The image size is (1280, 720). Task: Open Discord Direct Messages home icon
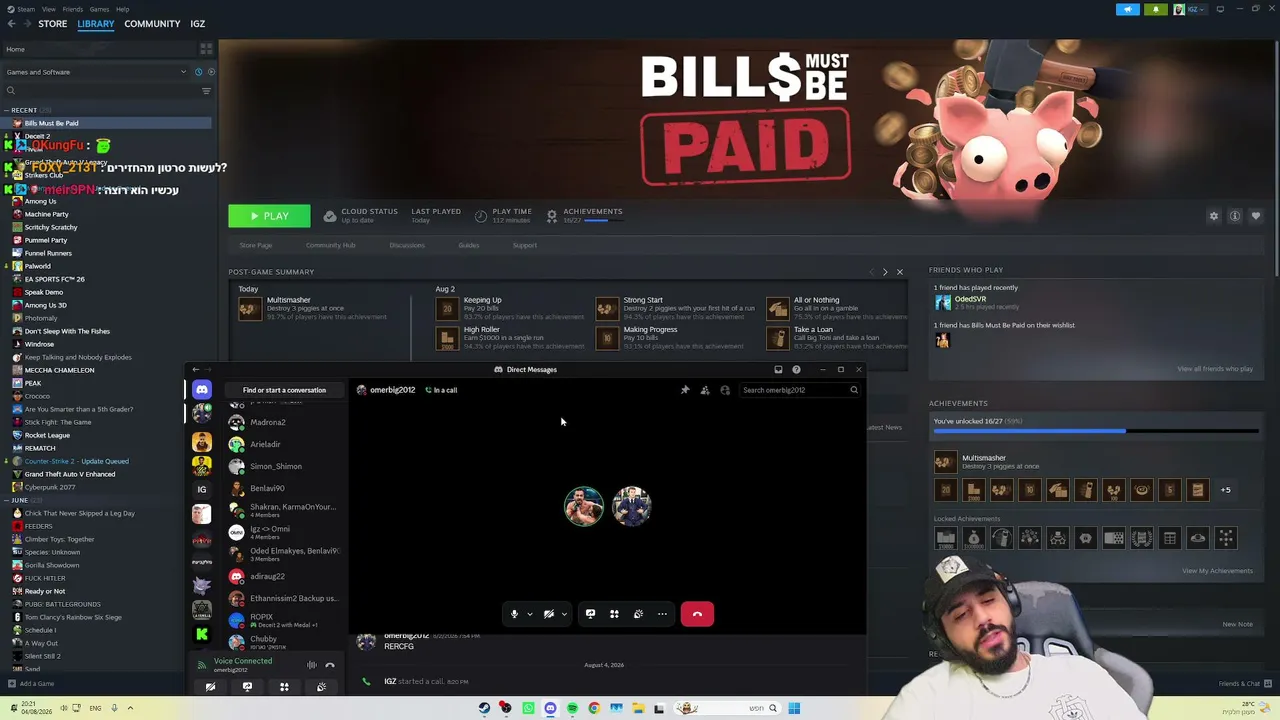(202, 390)
